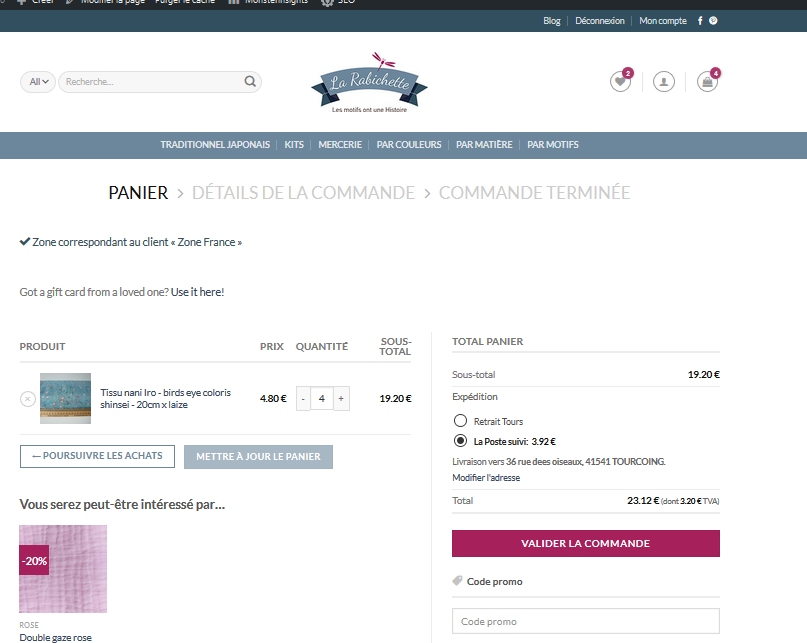This screenshot has width=807, height=643.
Task: Click the Détails de la commande step
Action: (x=303, y=193)
